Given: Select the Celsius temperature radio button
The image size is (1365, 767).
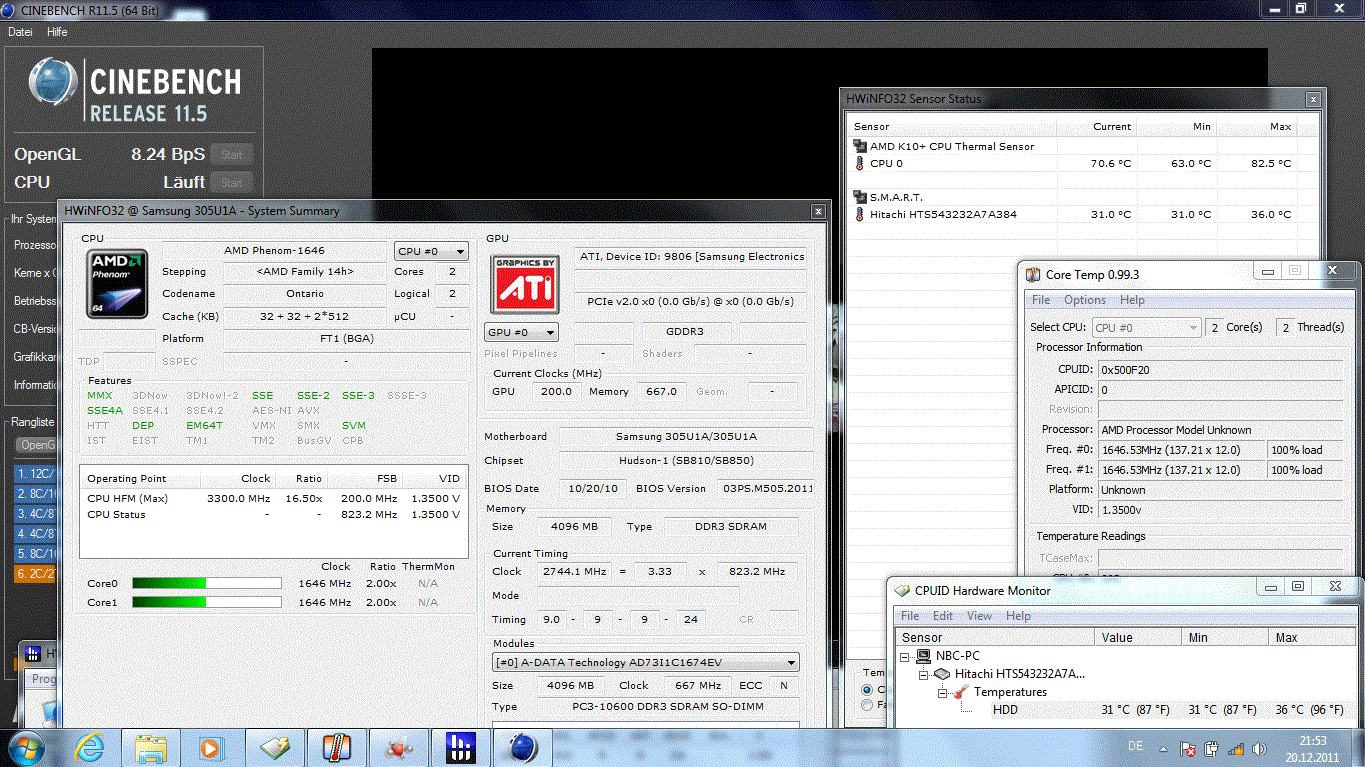Looking at the screenshot, I should [x=867, y=690].
